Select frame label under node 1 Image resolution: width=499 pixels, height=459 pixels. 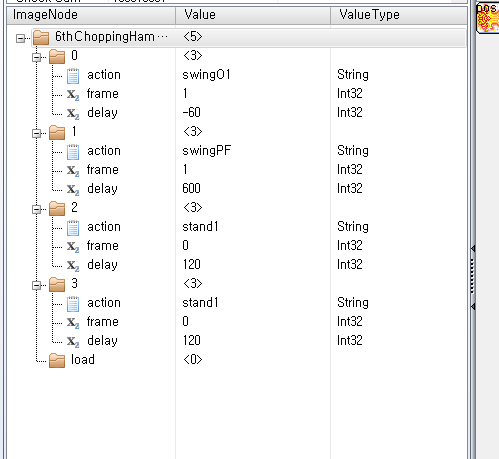[x=102, y=170]
